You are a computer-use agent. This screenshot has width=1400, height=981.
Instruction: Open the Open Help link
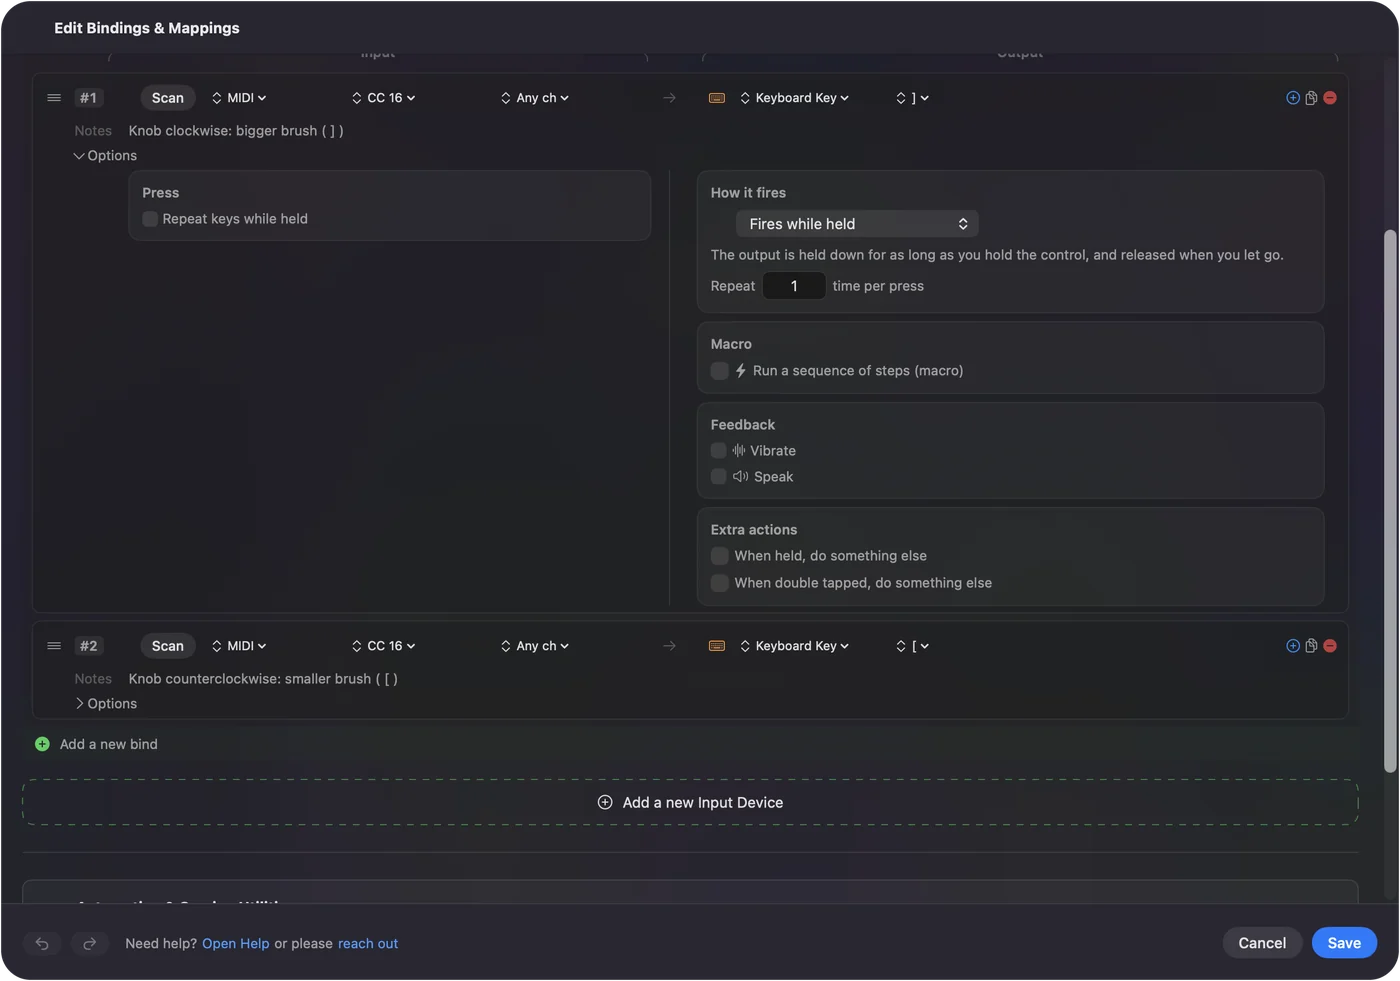[236, 944]
